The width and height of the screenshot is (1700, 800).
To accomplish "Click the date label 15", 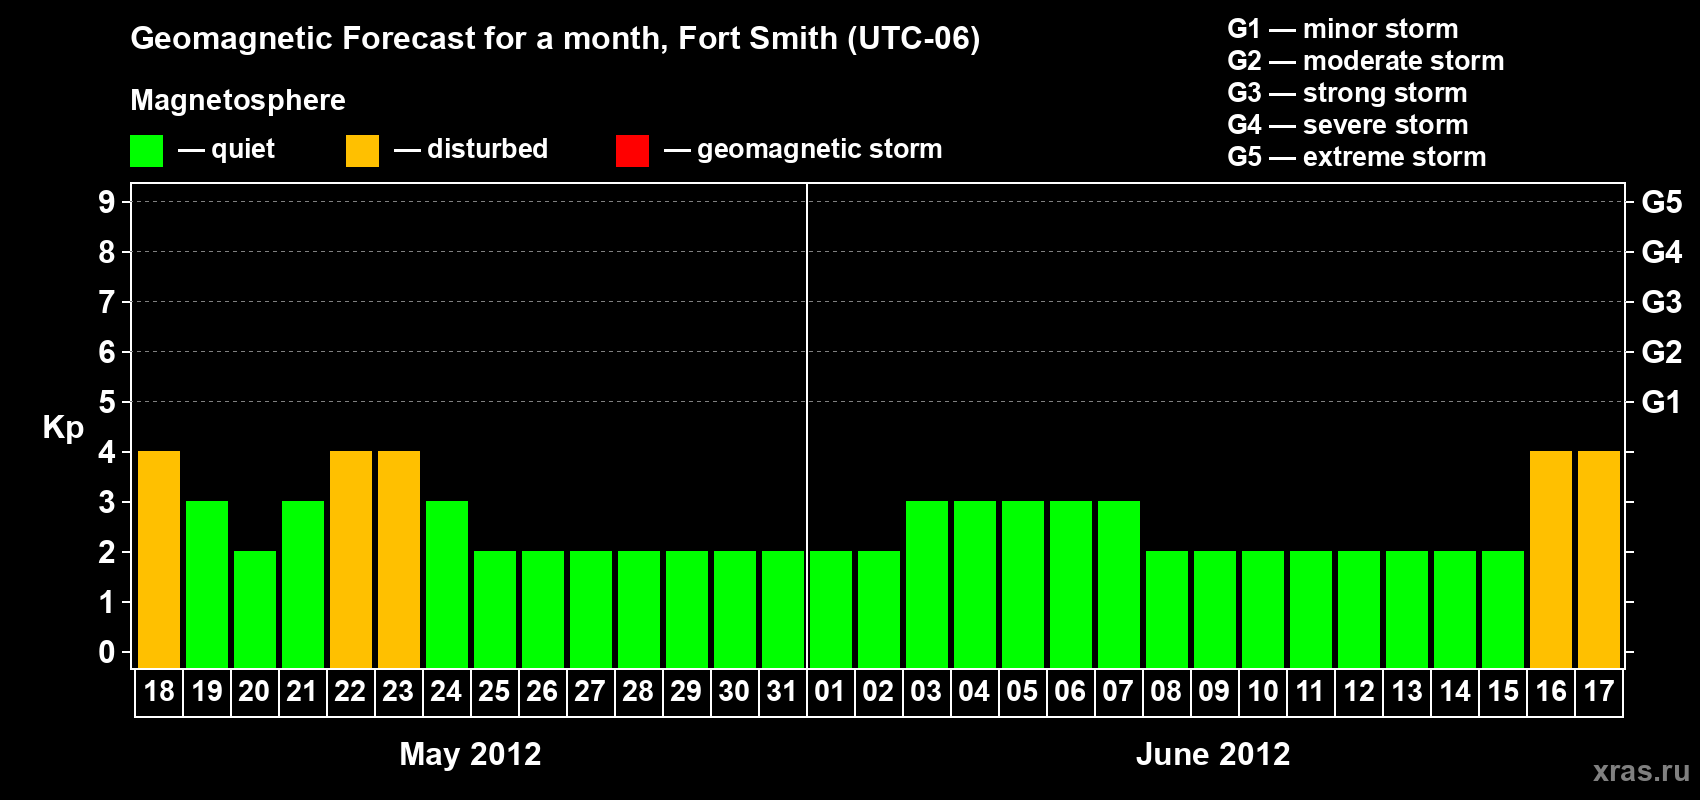I will click(1503, 692).
